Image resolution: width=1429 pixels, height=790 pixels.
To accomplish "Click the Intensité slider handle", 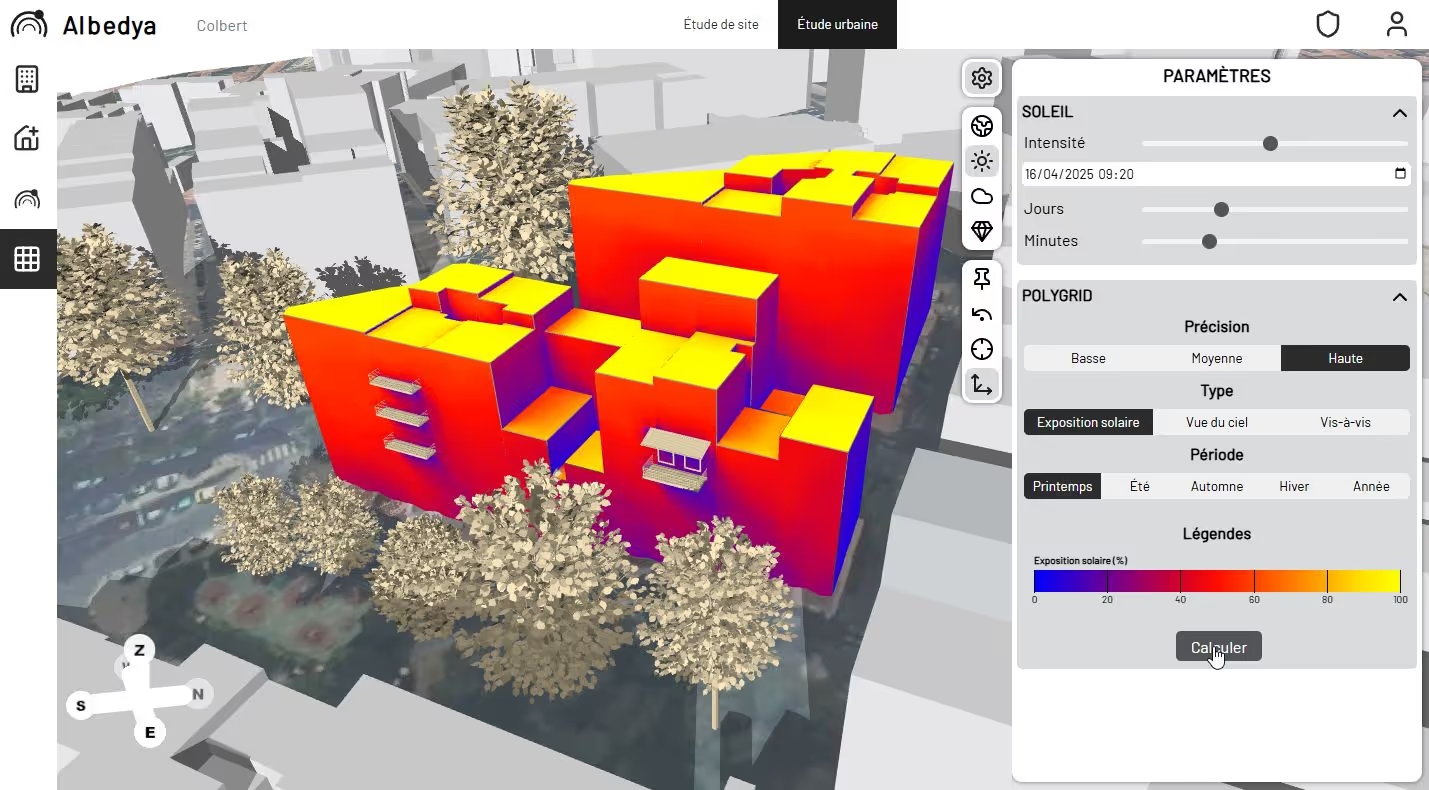I will [1270, 144].
